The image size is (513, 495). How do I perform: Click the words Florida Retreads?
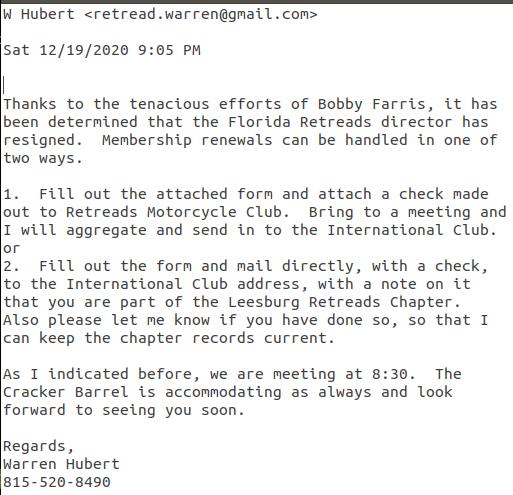coord(300,122)
